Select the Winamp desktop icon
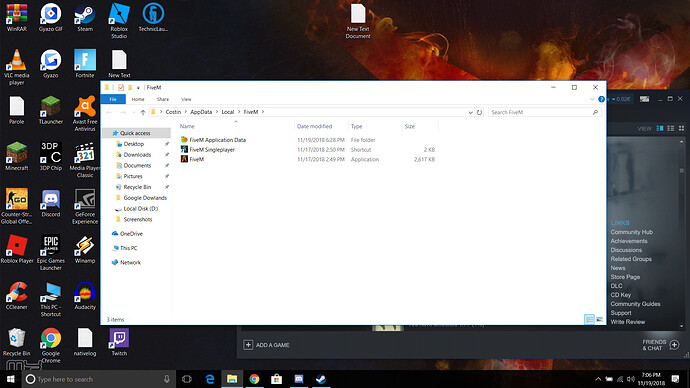690x388 pixels. pyautogui.click(x=85, y=249)
